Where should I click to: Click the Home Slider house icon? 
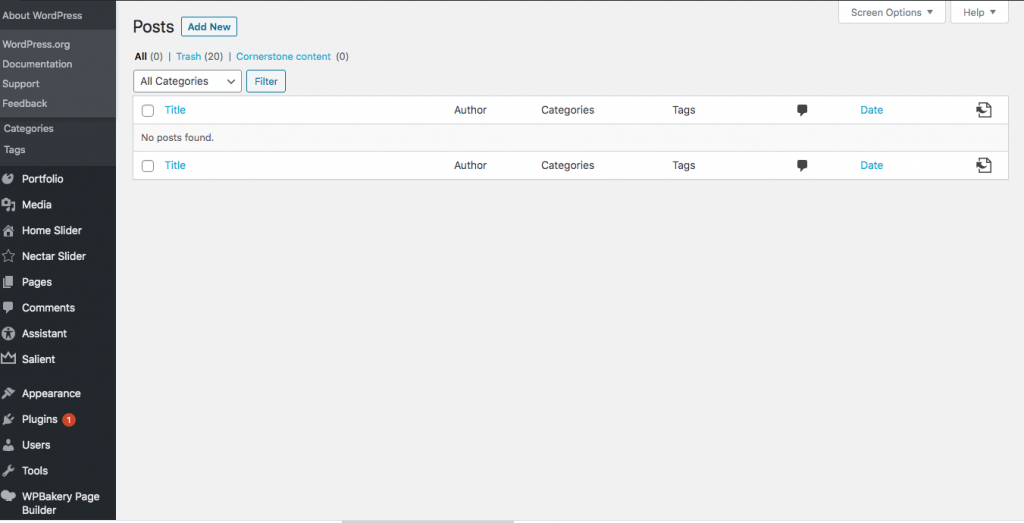pos(8,230)
